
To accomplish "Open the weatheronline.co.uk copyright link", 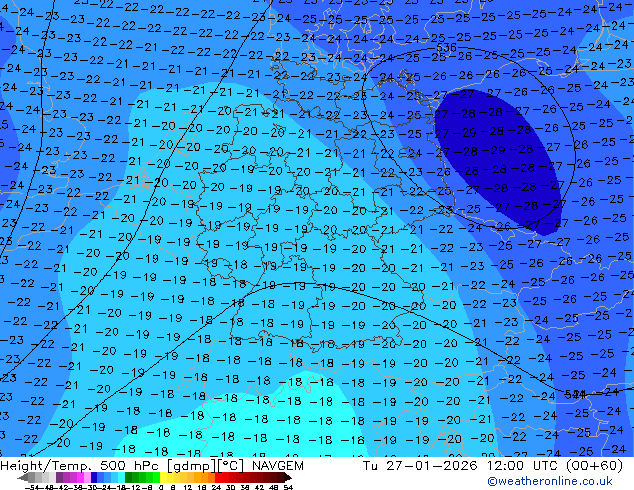I will coord(549,481).
